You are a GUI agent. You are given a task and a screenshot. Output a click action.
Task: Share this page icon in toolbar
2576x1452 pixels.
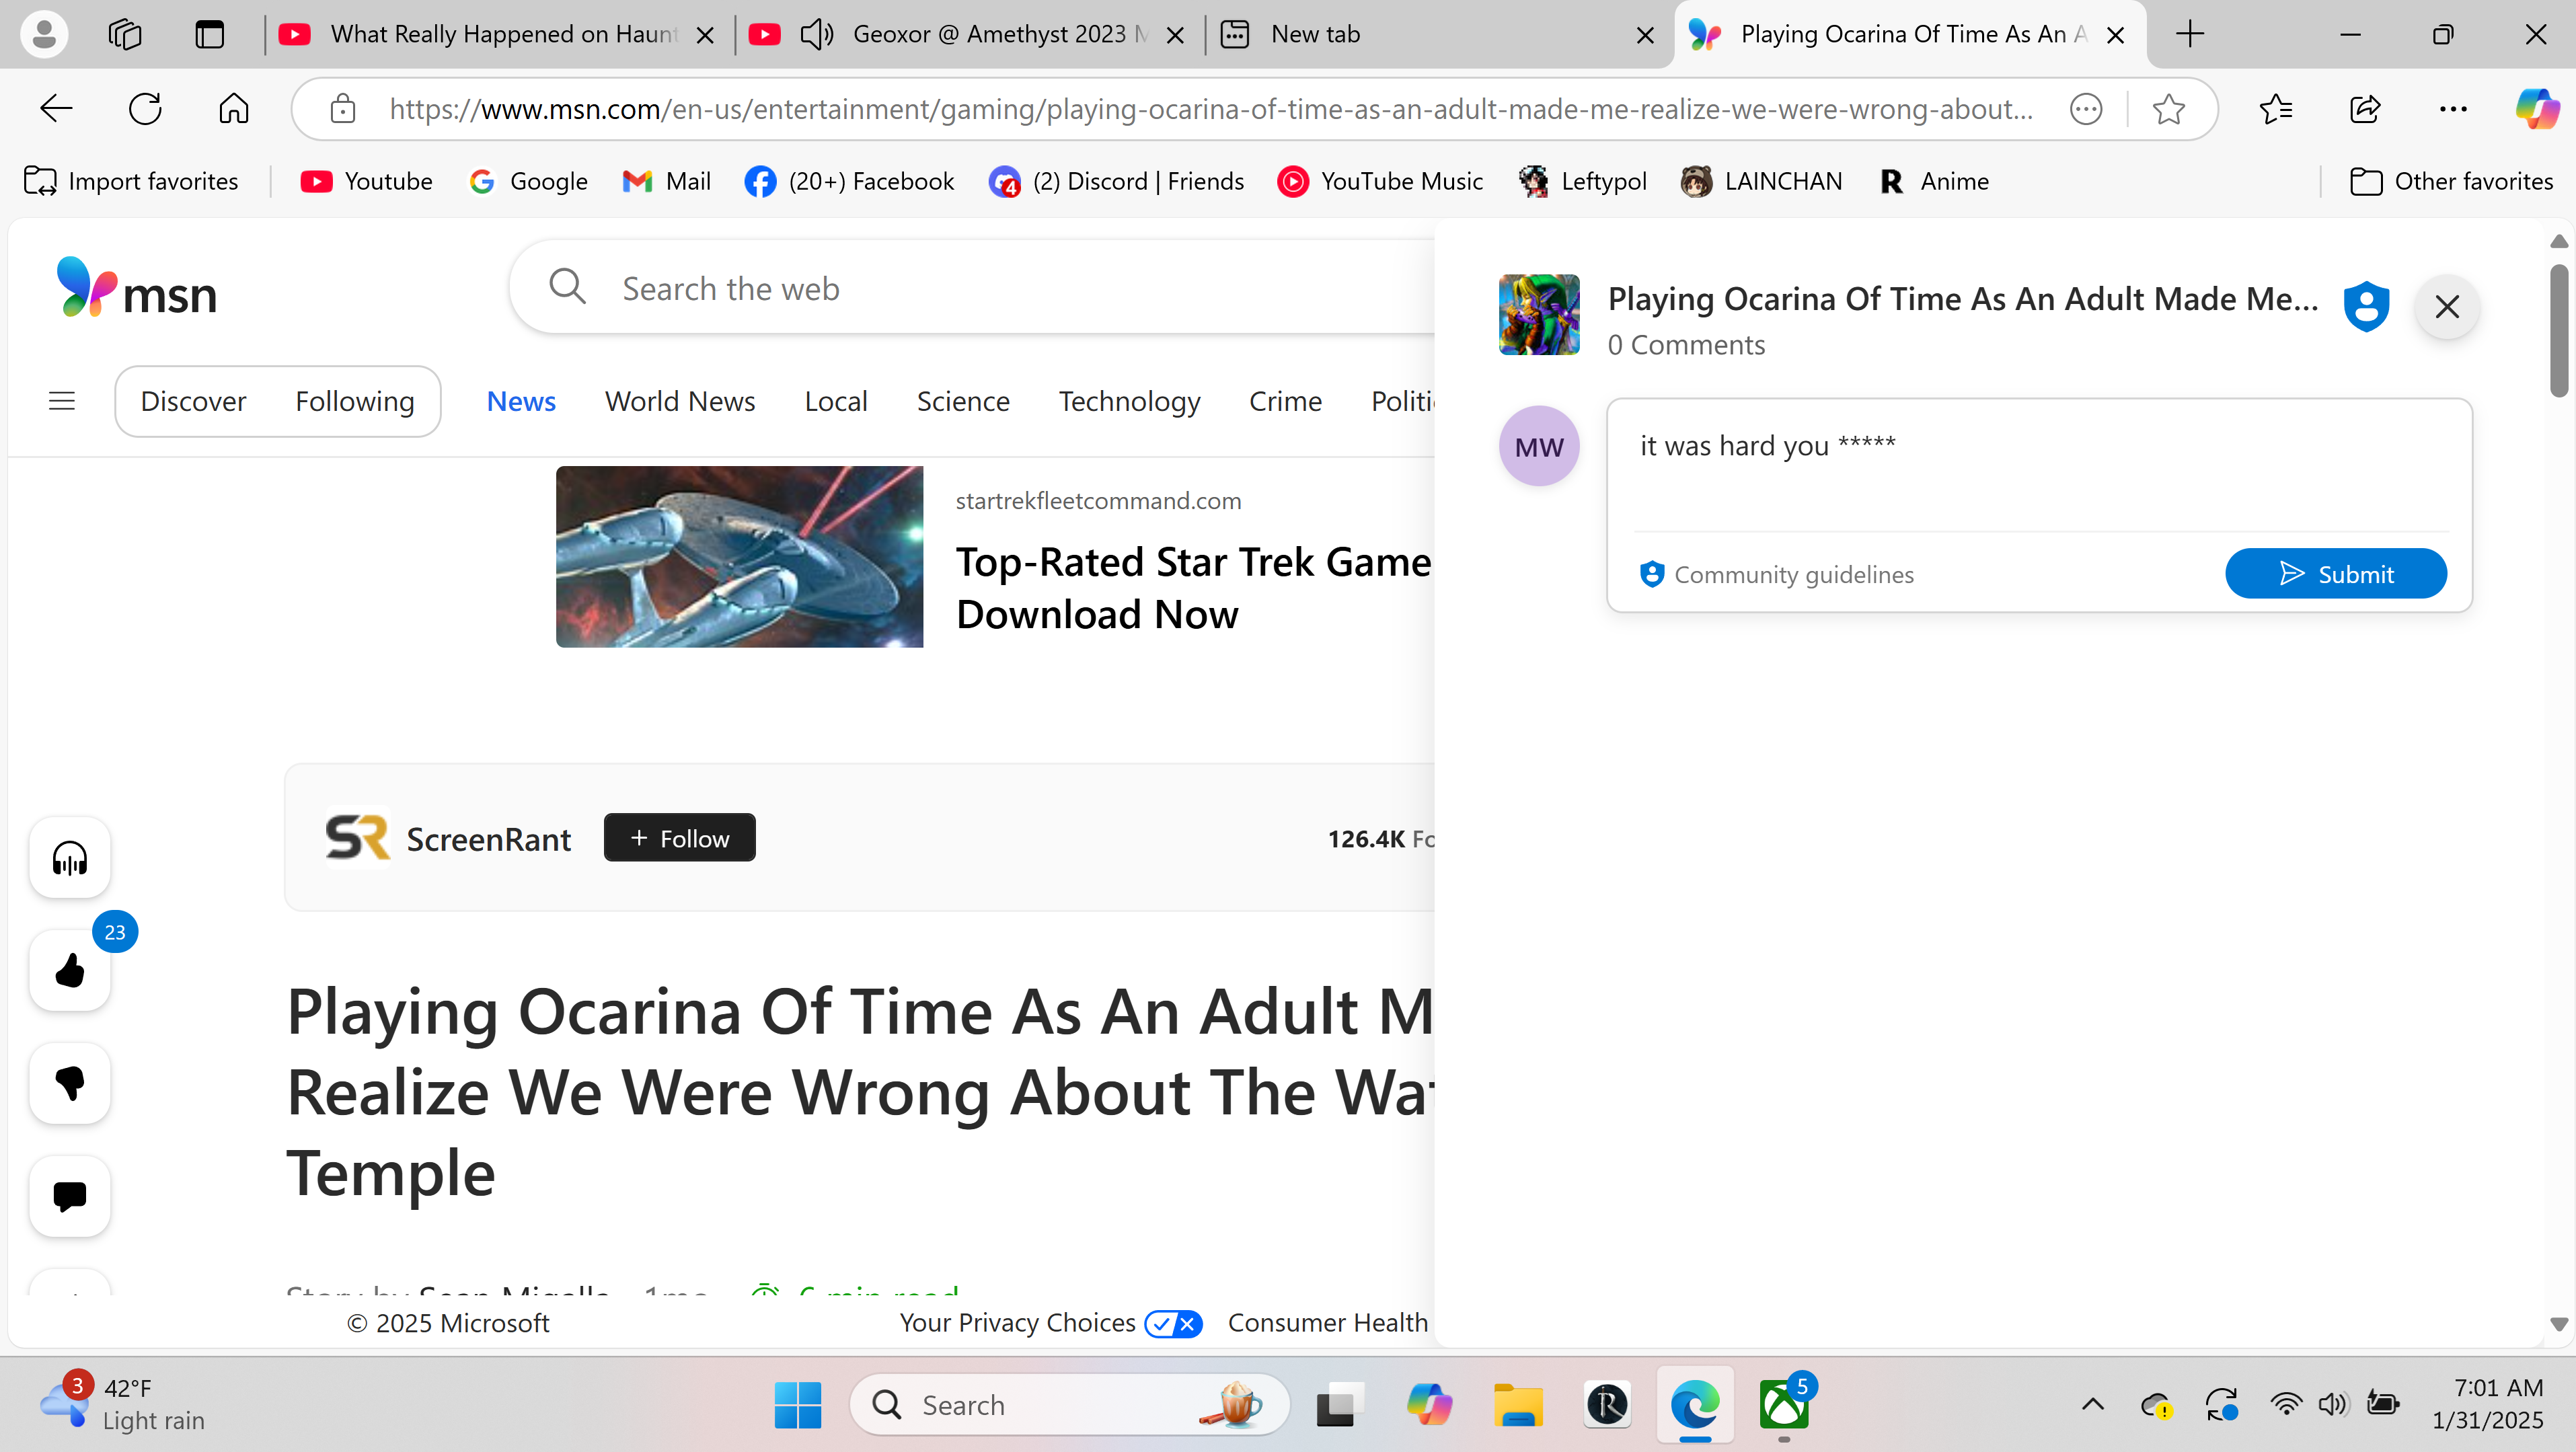pos(2364,108)
